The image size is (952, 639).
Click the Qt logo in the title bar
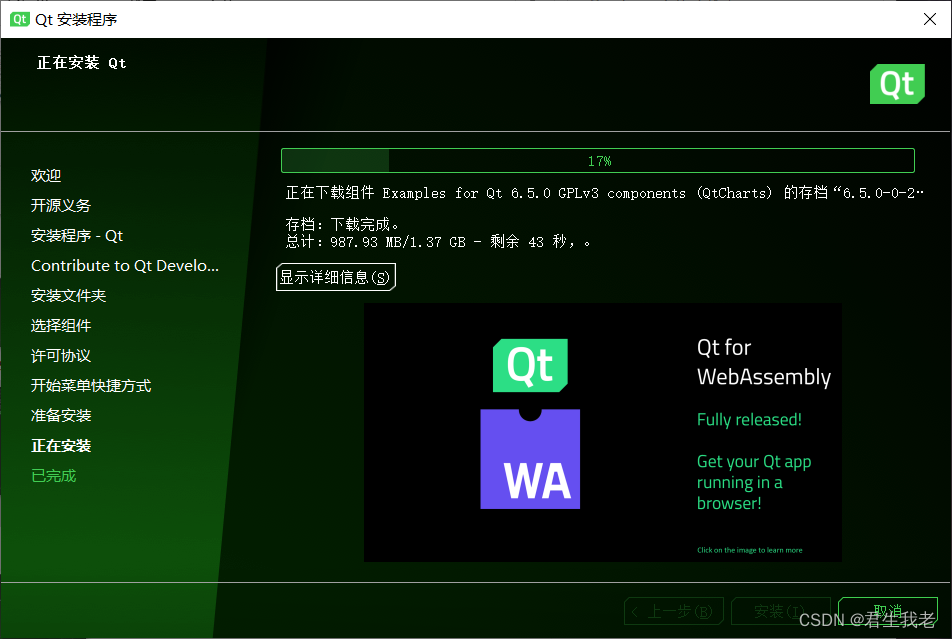click(19, 19)
